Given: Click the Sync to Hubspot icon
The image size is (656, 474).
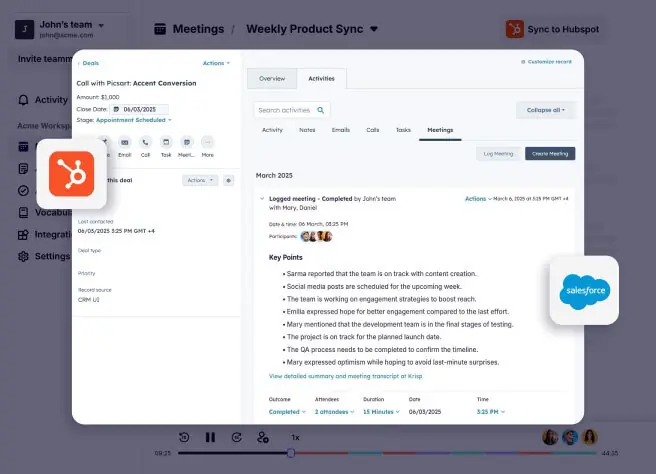Looking at the screenshot, I should pyautogui.click(x=515, y=29).
